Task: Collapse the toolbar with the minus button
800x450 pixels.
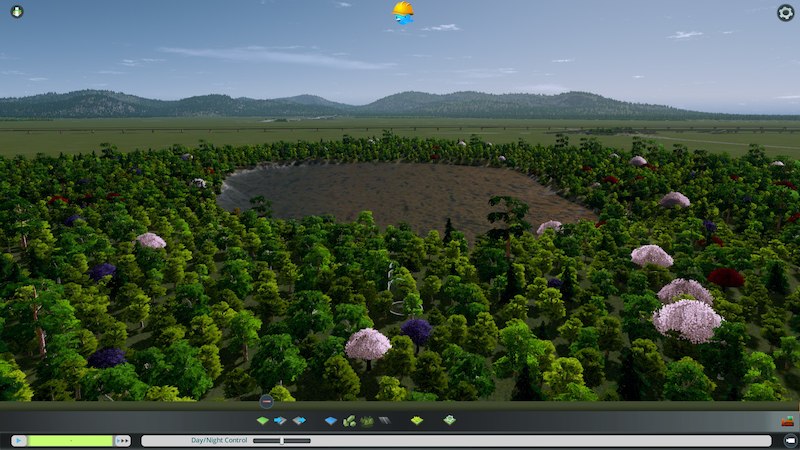Action: (x=266, y=401)
